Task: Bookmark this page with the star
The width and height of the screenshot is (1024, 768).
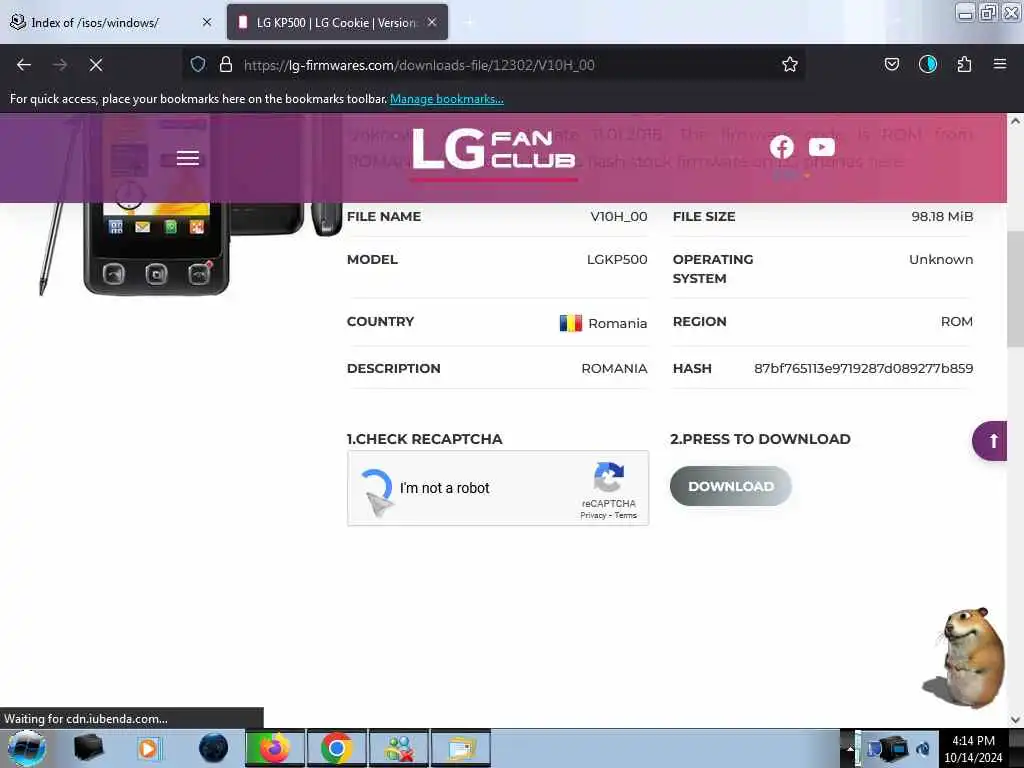Action: click(790, 64)
